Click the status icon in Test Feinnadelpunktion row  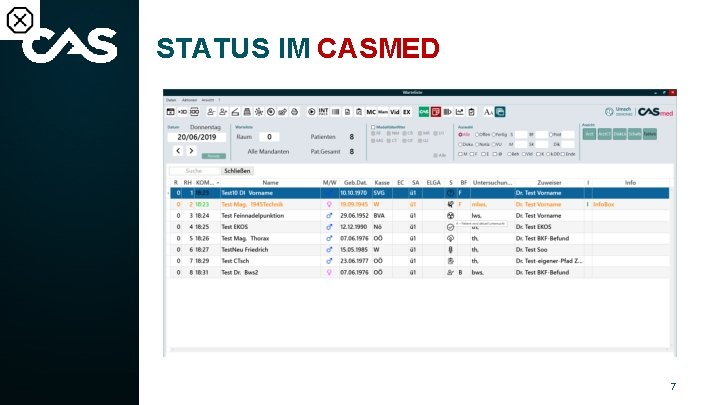click(450, 216)
